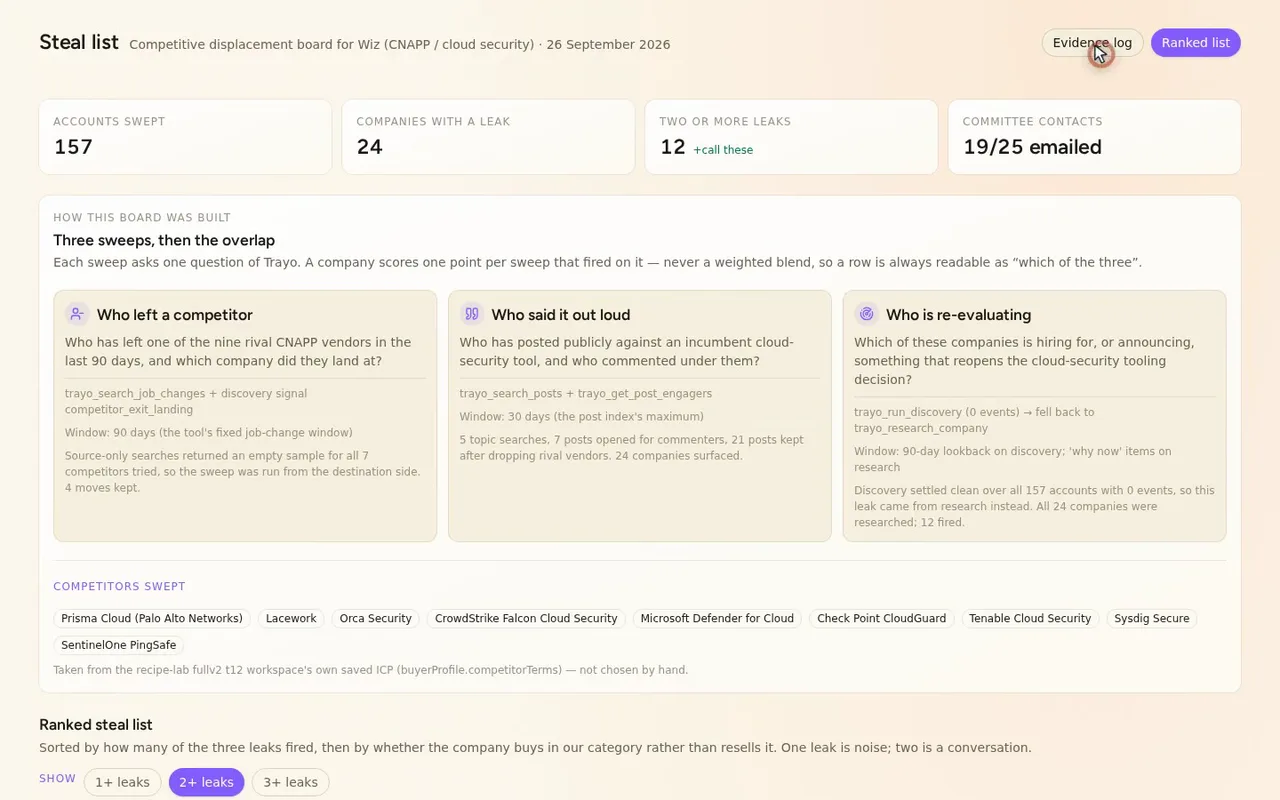The image size is (1280, 800).
Task: Switch to the Evidence log tab
Action: click(x=1092, y=43)
